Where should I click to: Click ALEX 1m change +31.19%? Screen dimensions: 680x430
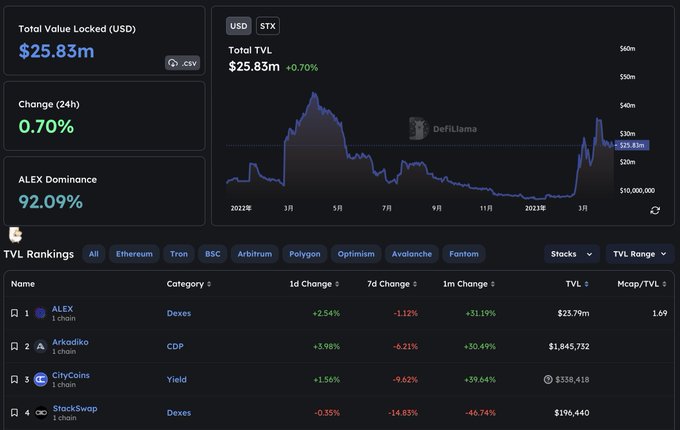[x=481, y=313]
